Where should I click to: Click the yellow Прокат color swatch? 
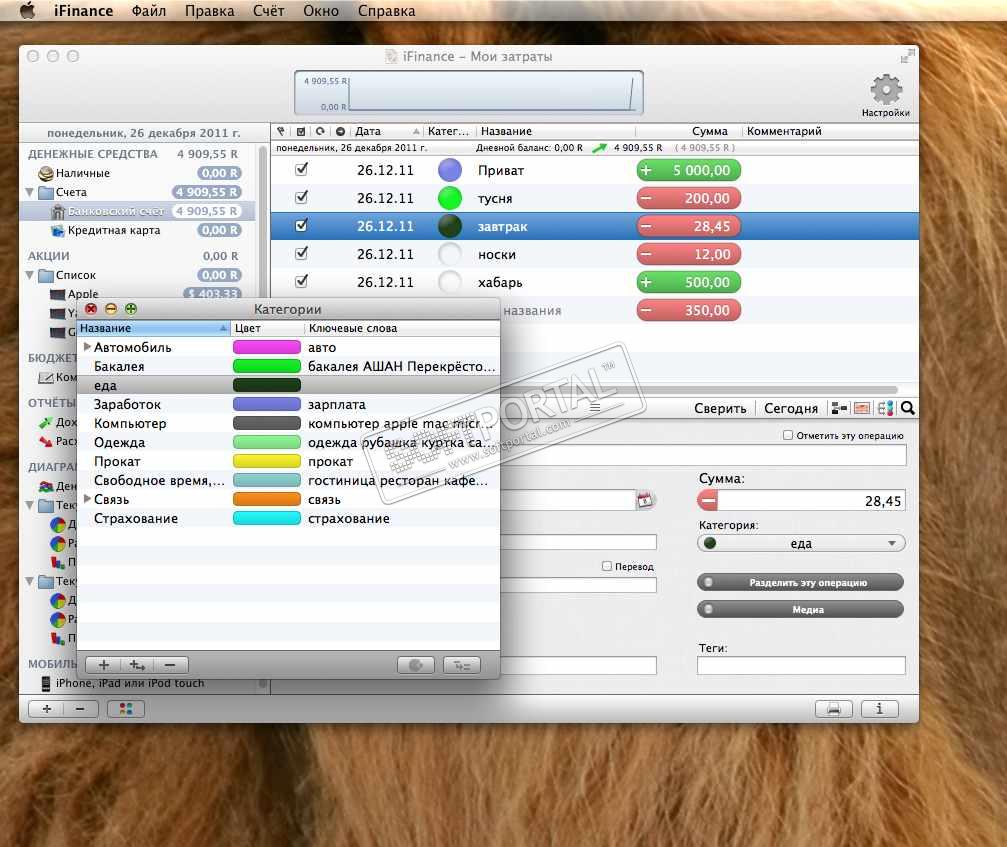point(267,461)
